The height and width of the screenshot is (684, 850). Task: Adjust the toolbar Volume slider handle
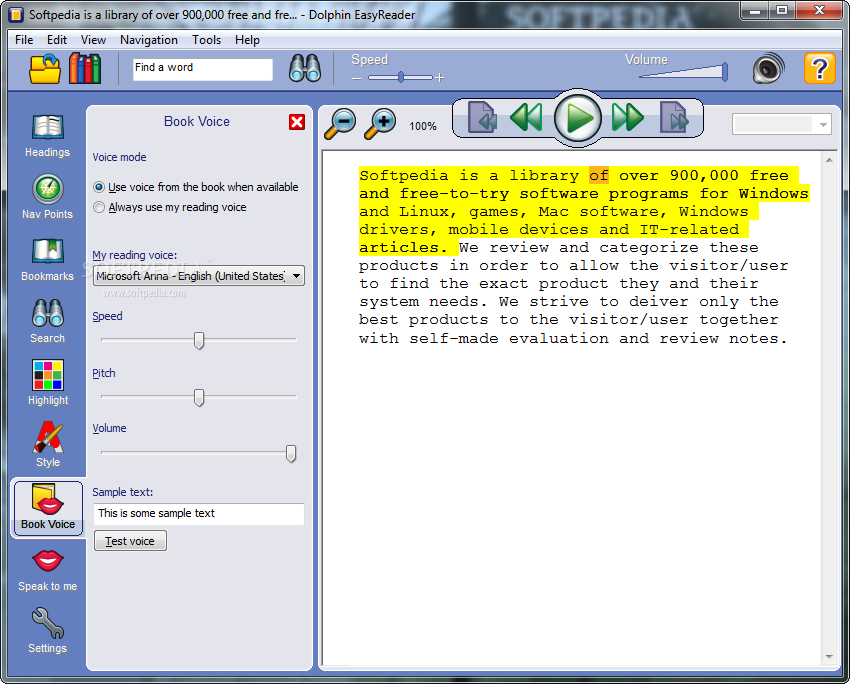tap(725, 72)
